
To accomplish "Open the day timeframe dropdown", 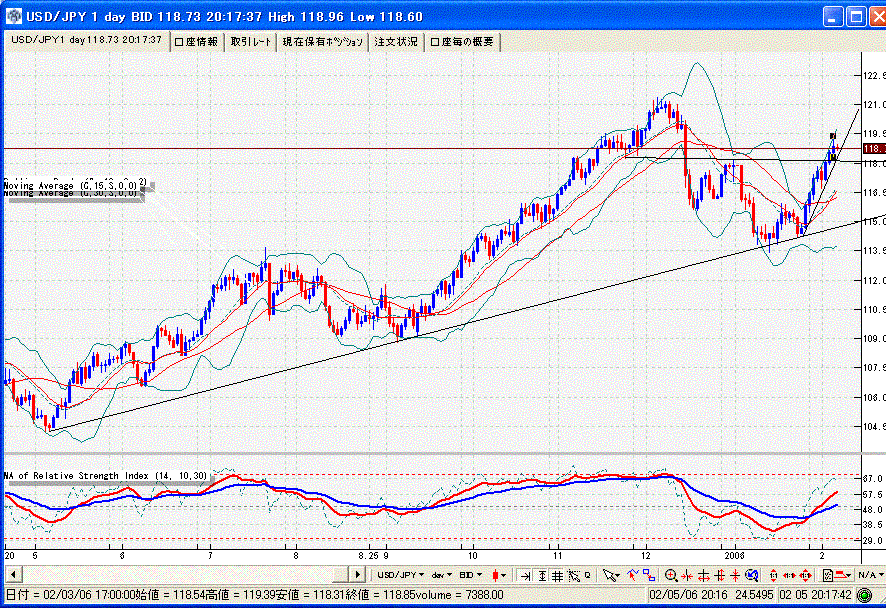I will coord(440,575).
